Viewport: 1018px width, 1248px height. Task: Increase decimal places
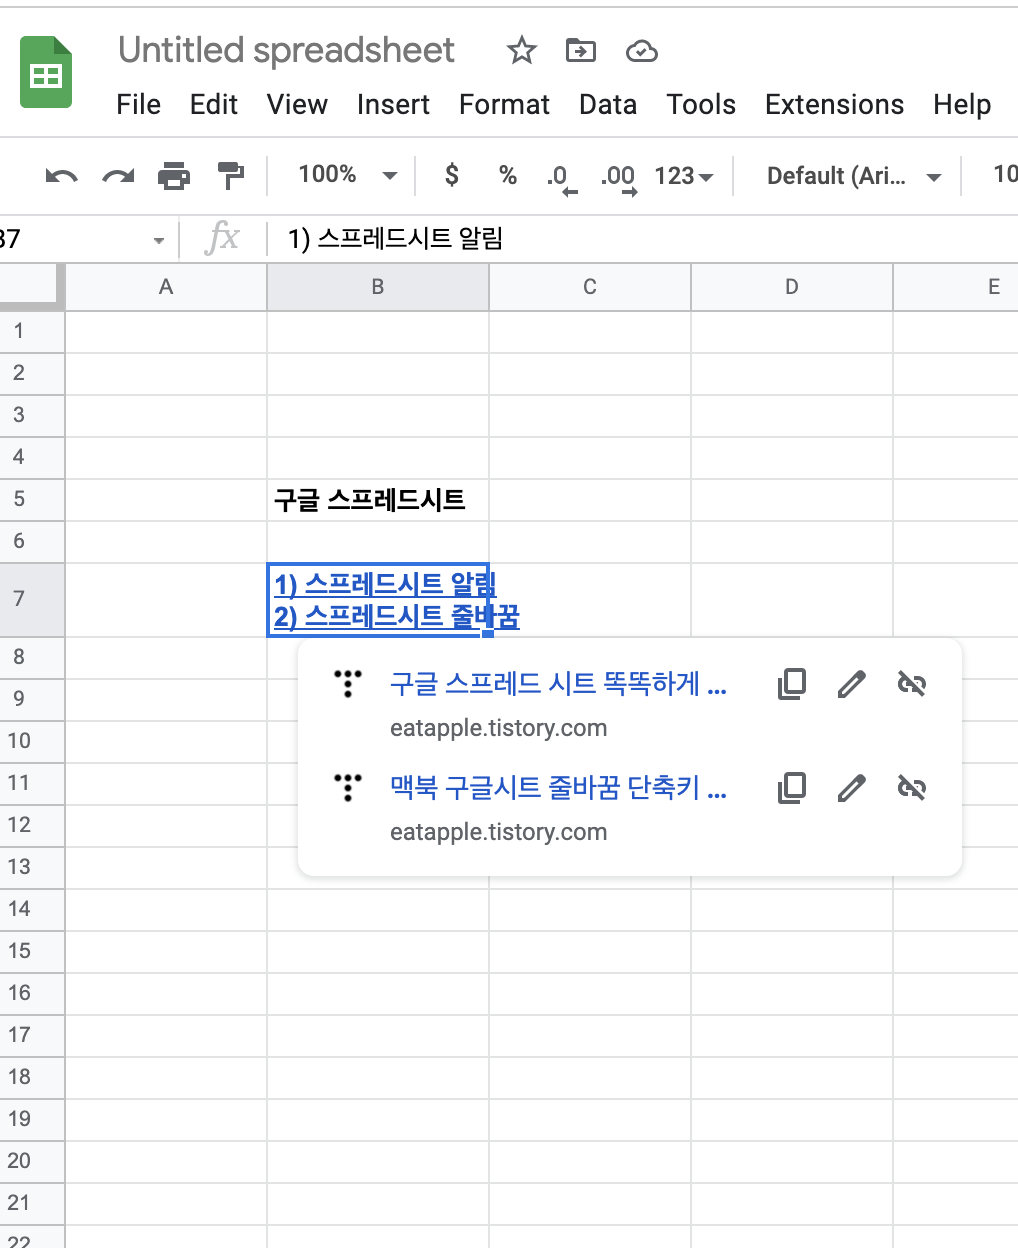pos(619,178)
